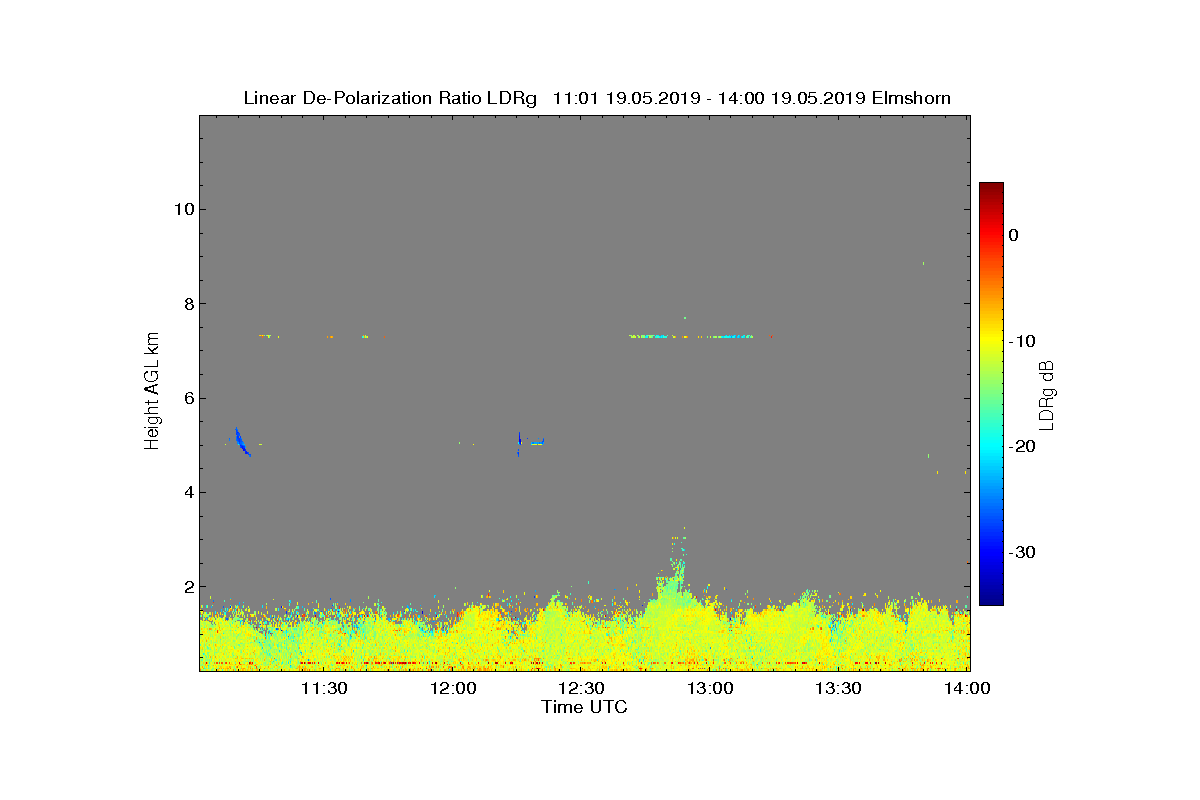Viewport: 1200px width, 800px height.
Task: Click the 'Height AGL km' axis label
Action: tap(152, 392)
